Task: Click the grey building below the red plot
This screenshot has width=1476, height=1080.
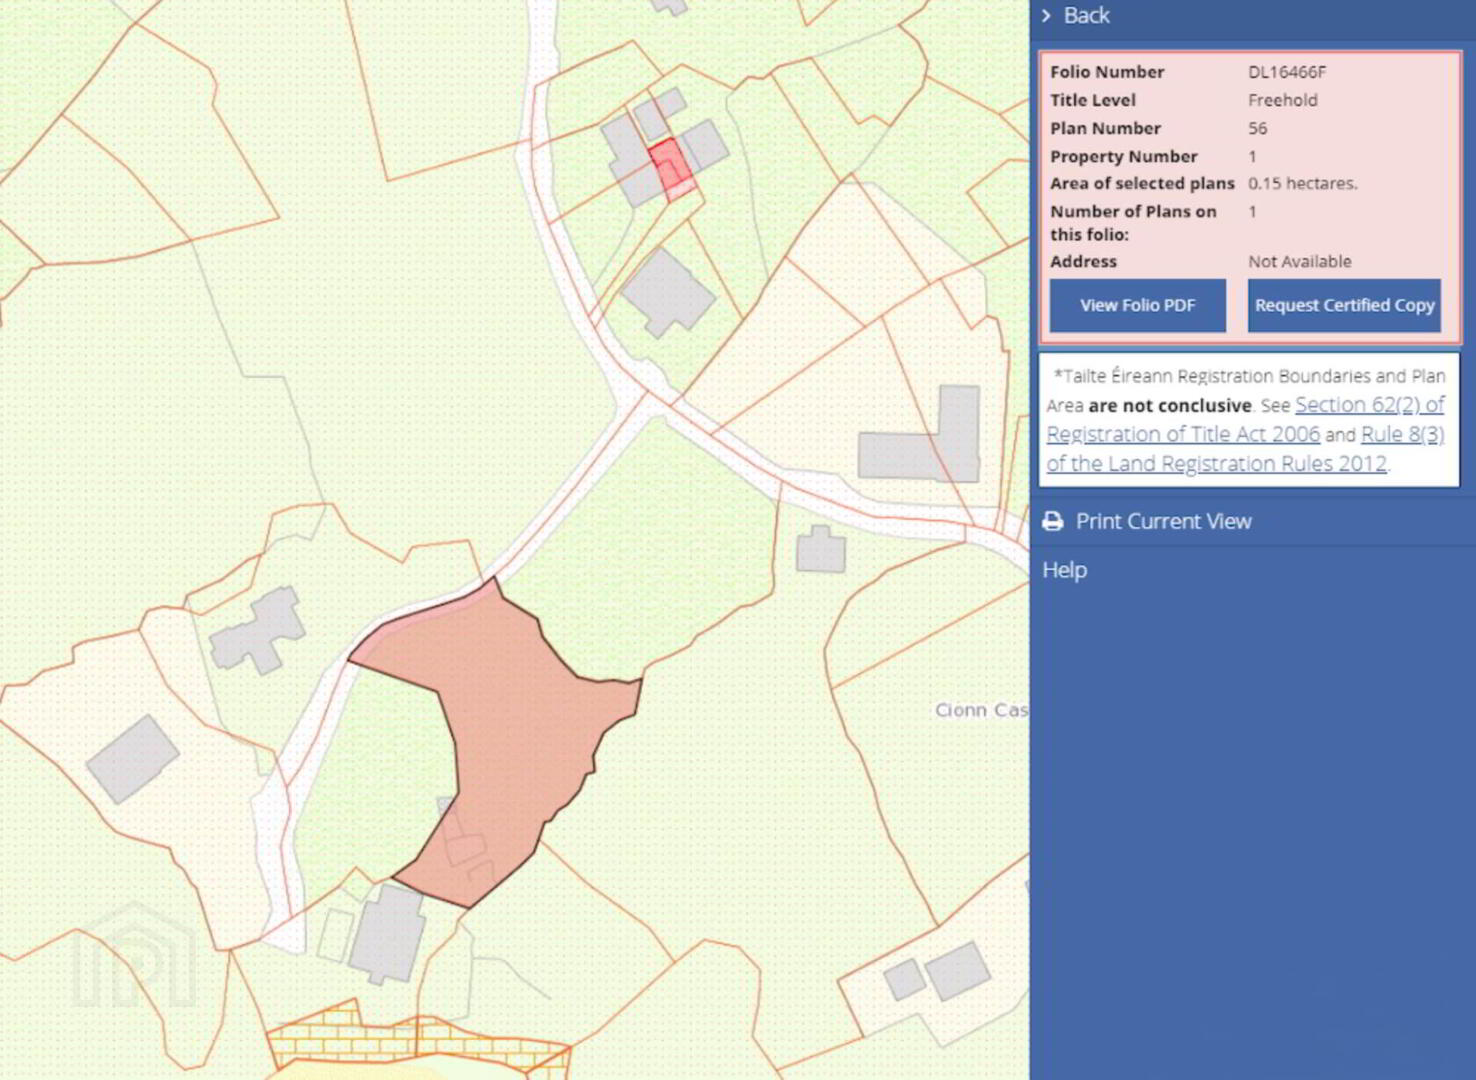Action: (x=667, y=293)
